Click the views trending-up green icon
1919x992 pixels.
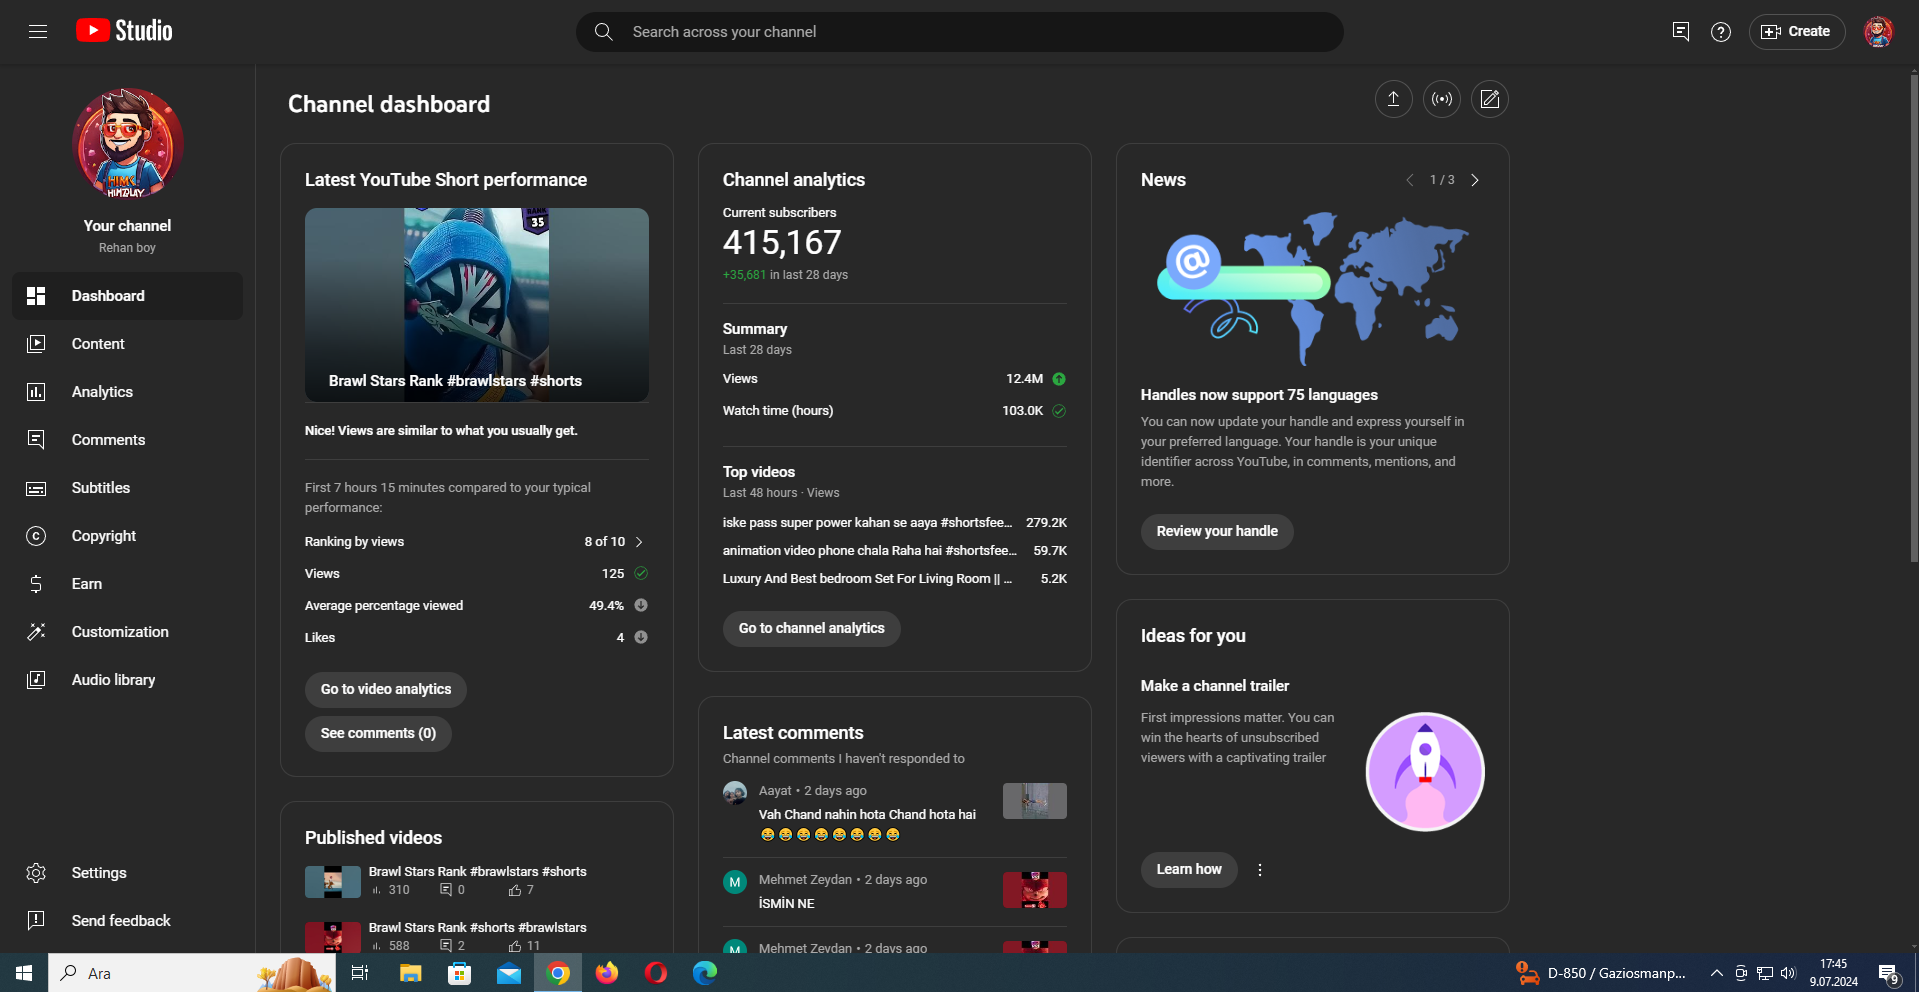(1059, 379)
